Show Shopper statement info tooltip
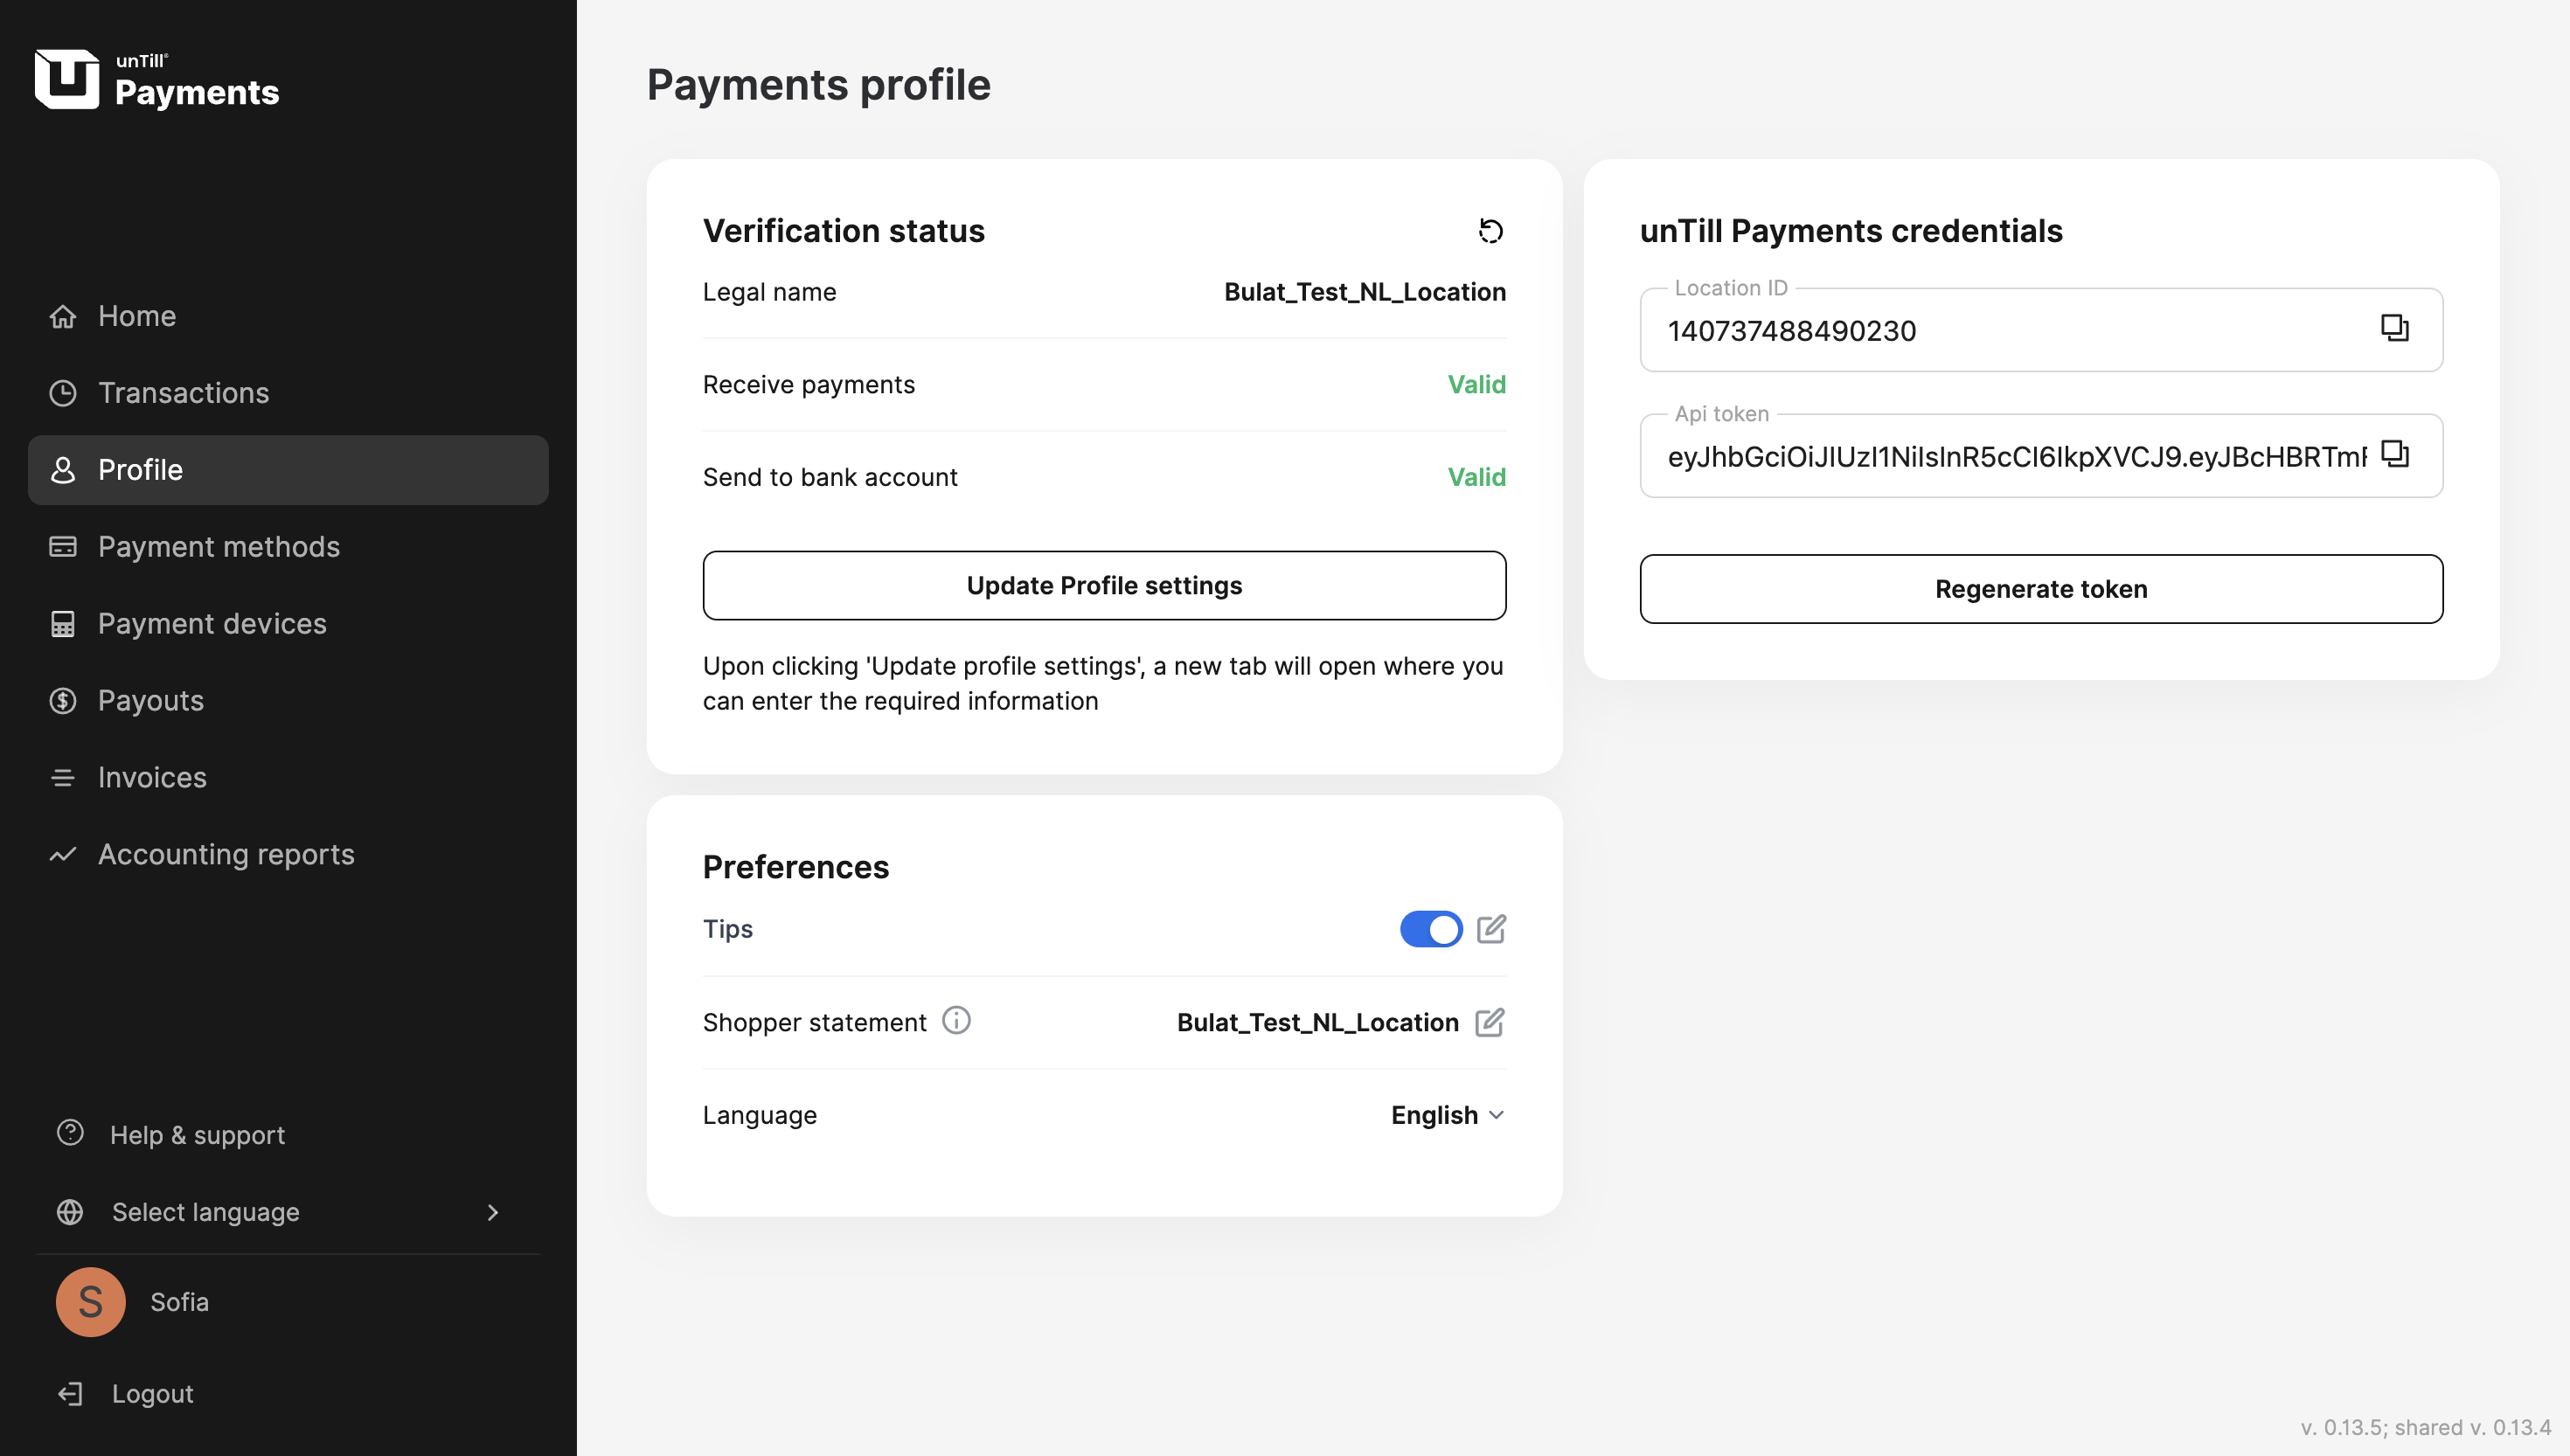The image size is (2570, 1456). (x=956, y=1020)
